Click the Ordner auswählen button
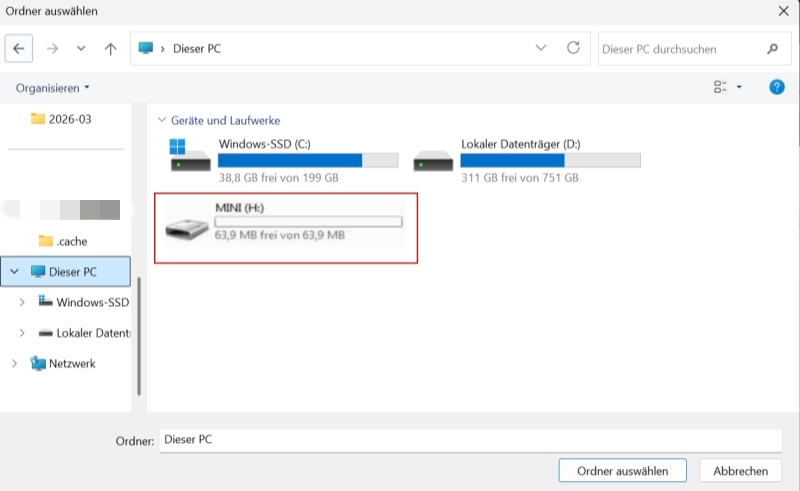 pos(623,471)
